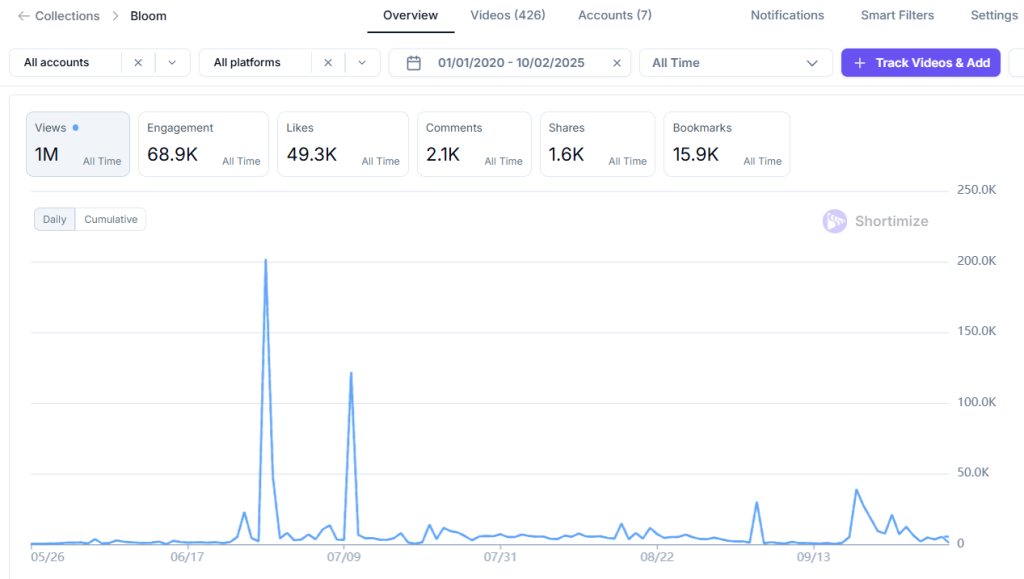Viewport: 1024px width, 579px height.
Task: Click the back arrow beside Collections
Action: 24,16
